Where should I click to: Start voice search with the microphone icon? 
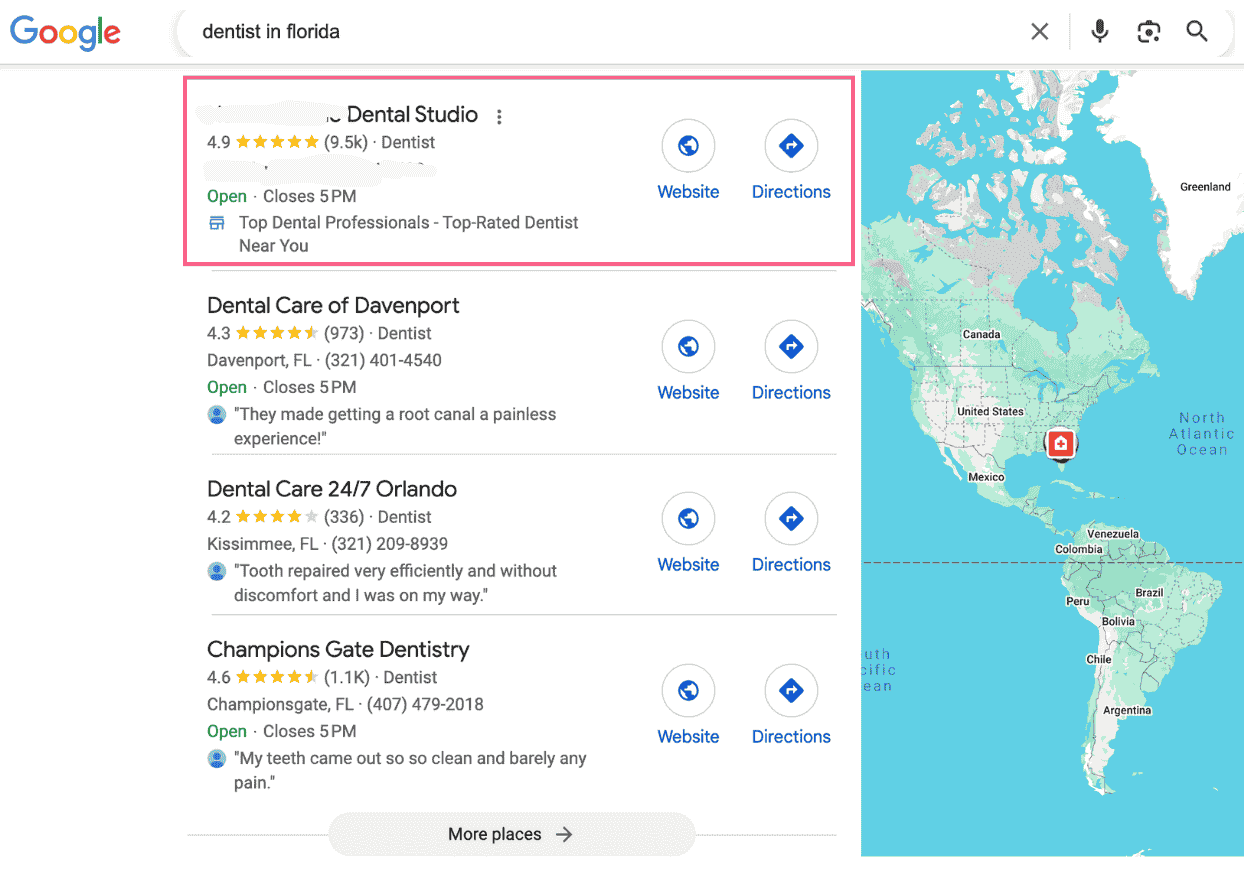(1100, 32)
